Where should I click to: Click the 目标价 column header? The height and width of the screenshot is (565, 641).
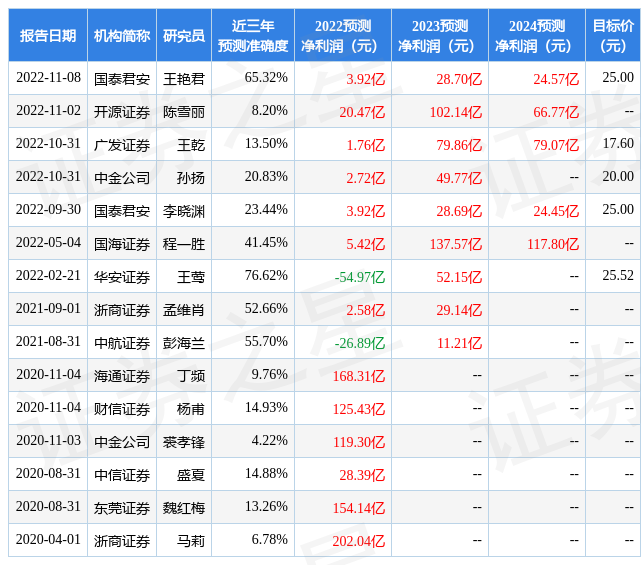(613, 36)
